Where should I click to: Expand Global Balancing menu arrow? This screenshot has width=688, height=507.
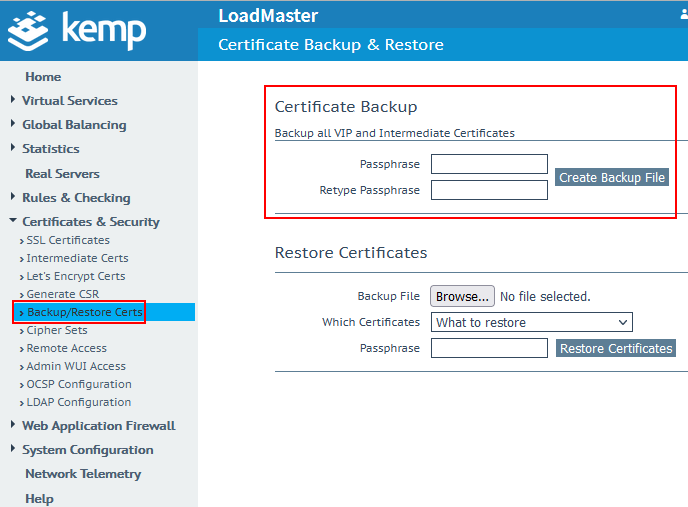pyautogui.click(x=13, y=124)
